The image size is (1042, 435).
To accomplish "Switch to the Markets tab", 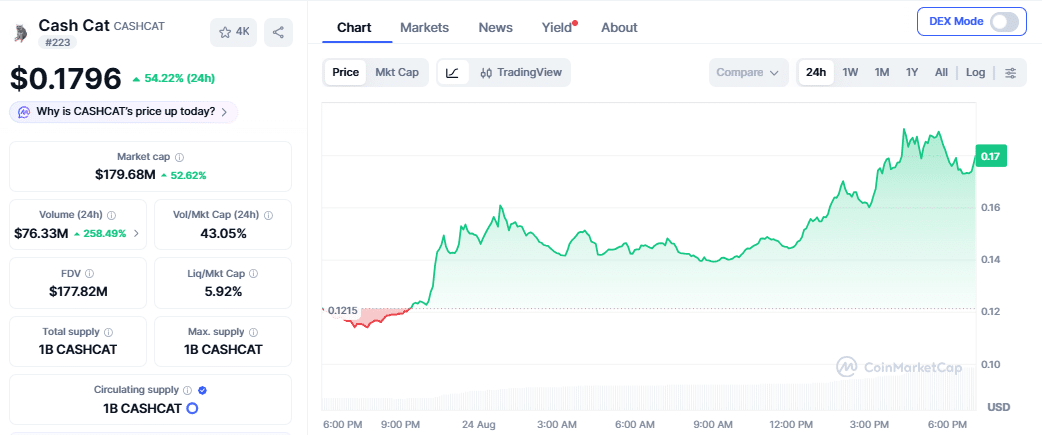I will point(424,27).
